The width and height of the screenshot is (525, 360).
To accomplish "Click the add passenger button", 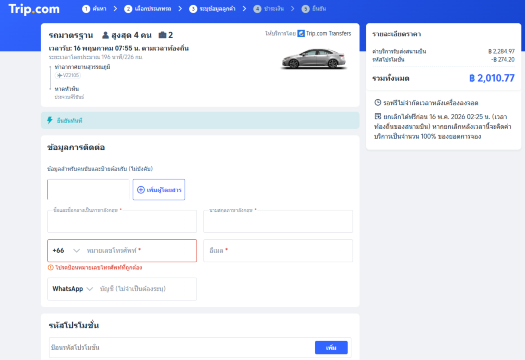I will tap(159, 190).
